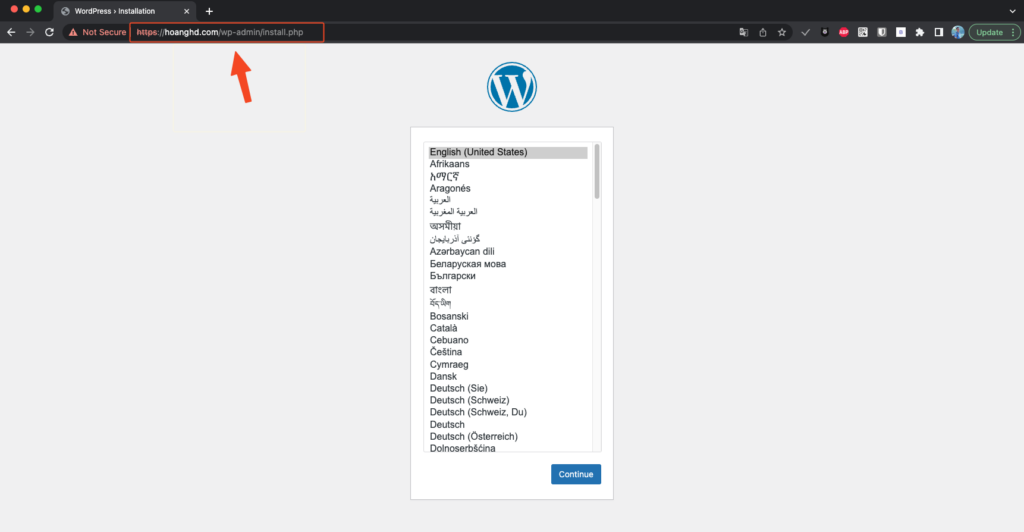Viewport: 1024px width, 532px height.
Task: Pick Cebuano from the language list
Action: (449, 340)
